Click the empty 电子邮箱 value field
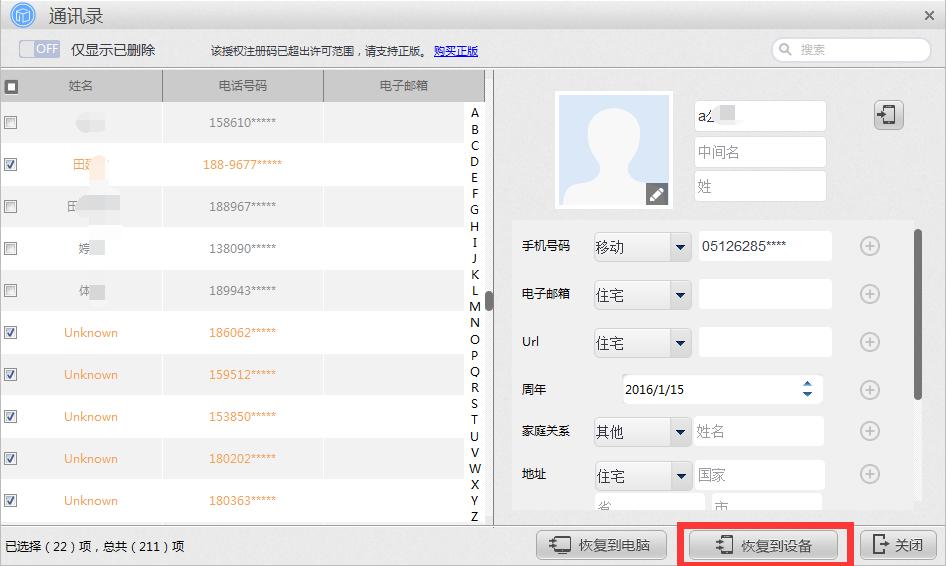 [x=765, y=294]
